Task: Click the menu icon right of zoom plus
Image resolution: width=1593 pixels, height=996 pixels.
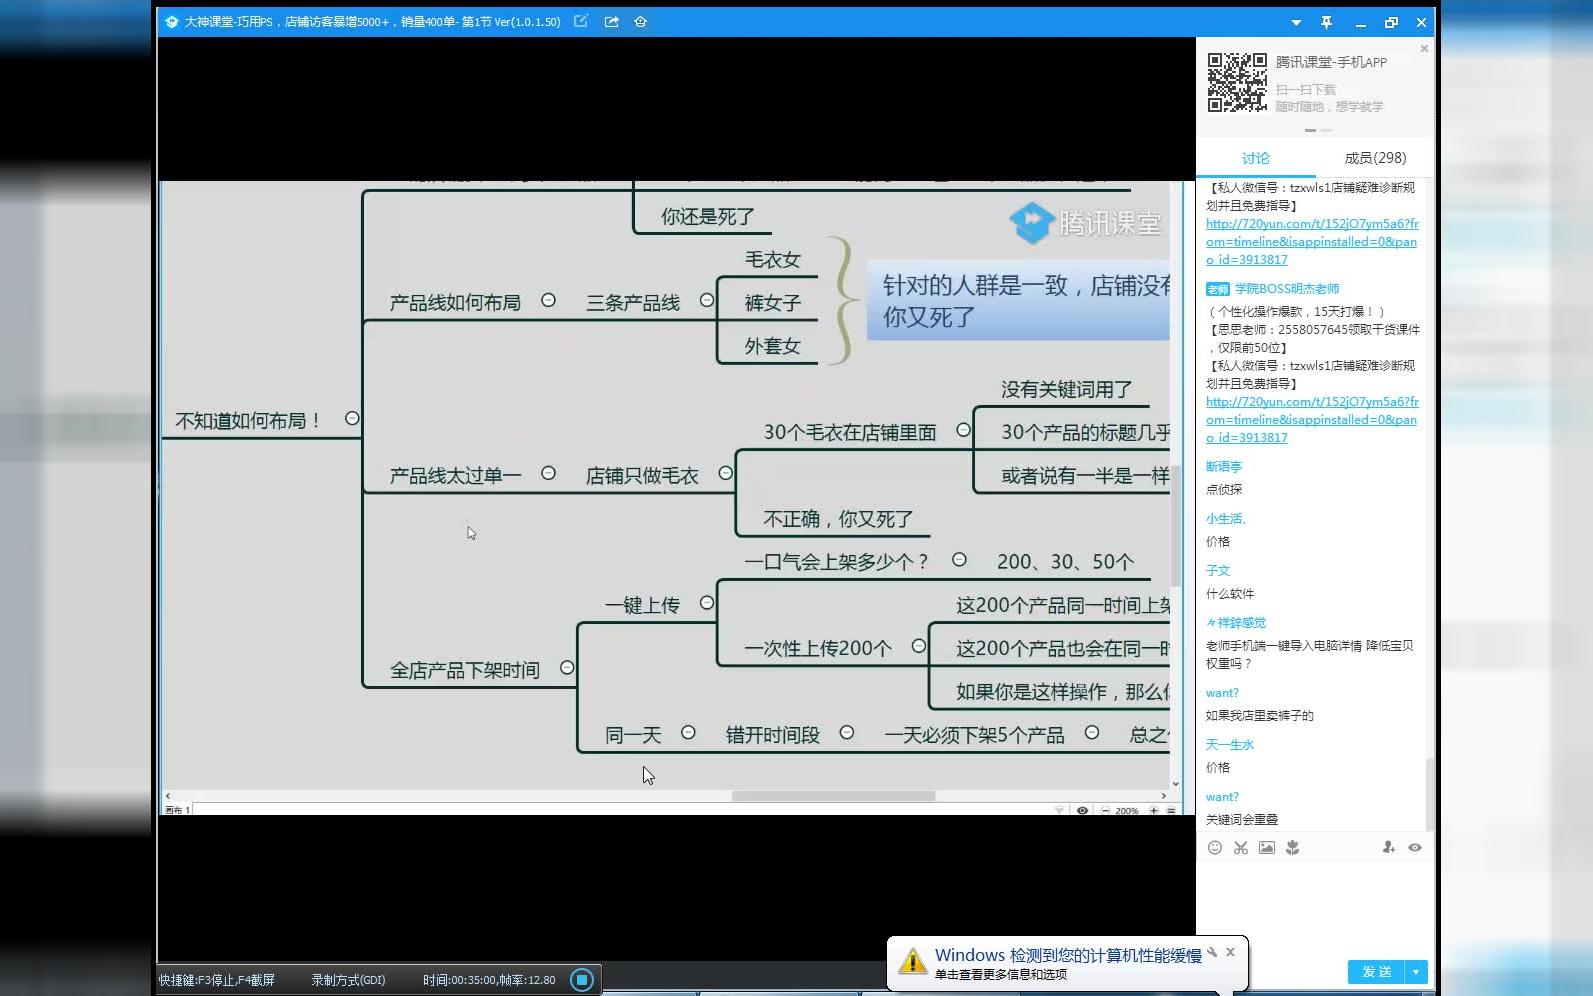Action: pyautogui.click(x=1171, y=810)
